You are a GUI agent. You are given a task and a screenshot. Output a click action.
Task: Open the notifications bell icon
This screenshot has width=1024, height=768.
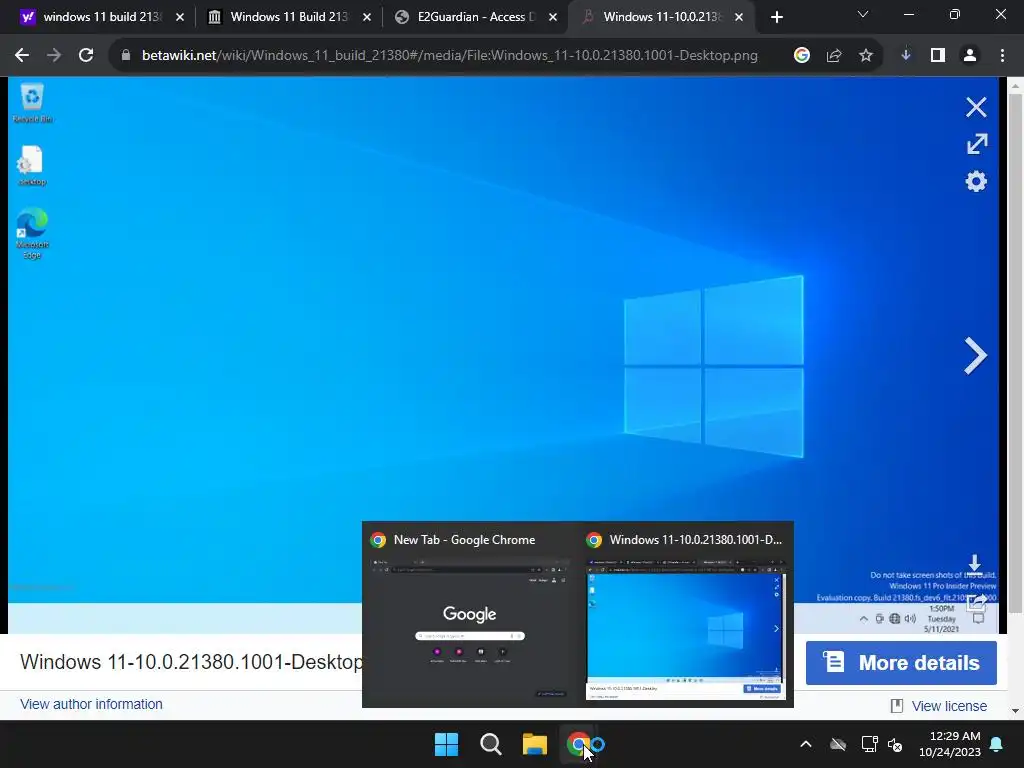coord(997,744)
